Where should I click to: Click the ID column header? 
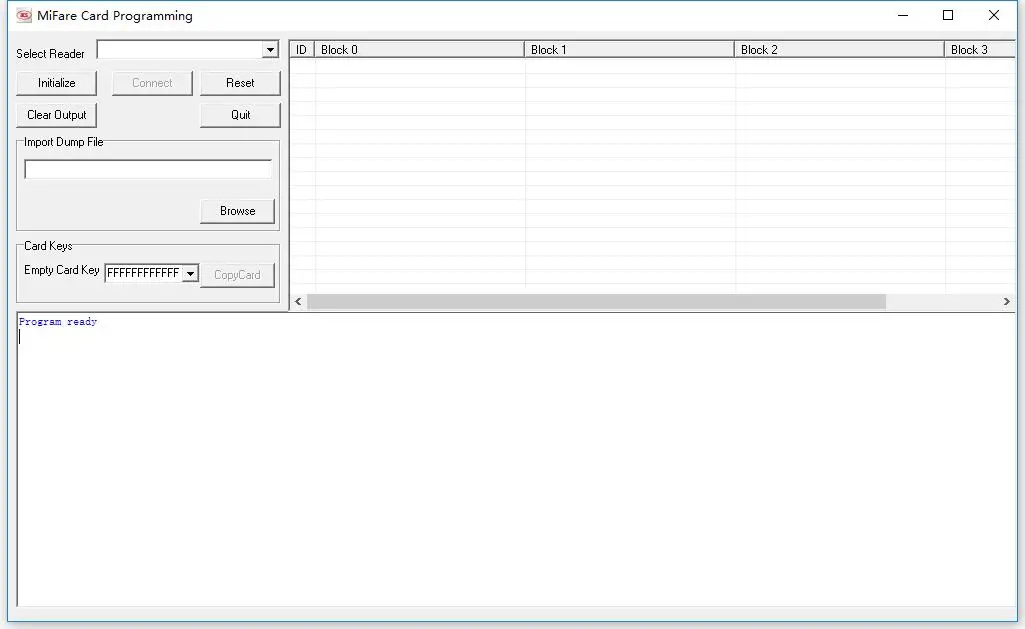click(301, 50)
